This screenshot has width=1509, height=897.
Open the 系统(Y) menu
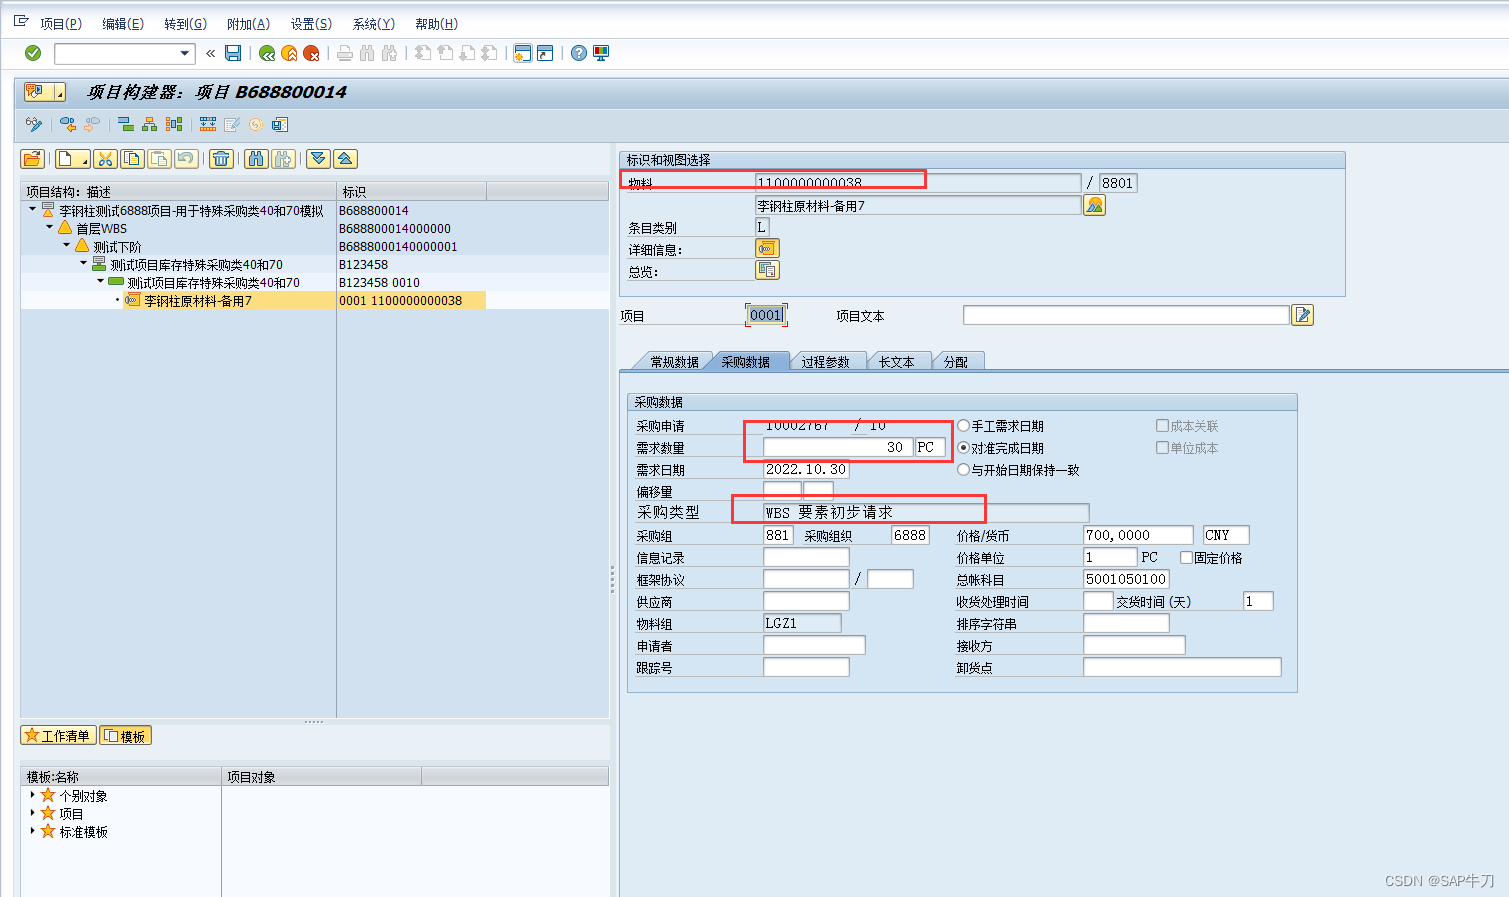point(373,24)
